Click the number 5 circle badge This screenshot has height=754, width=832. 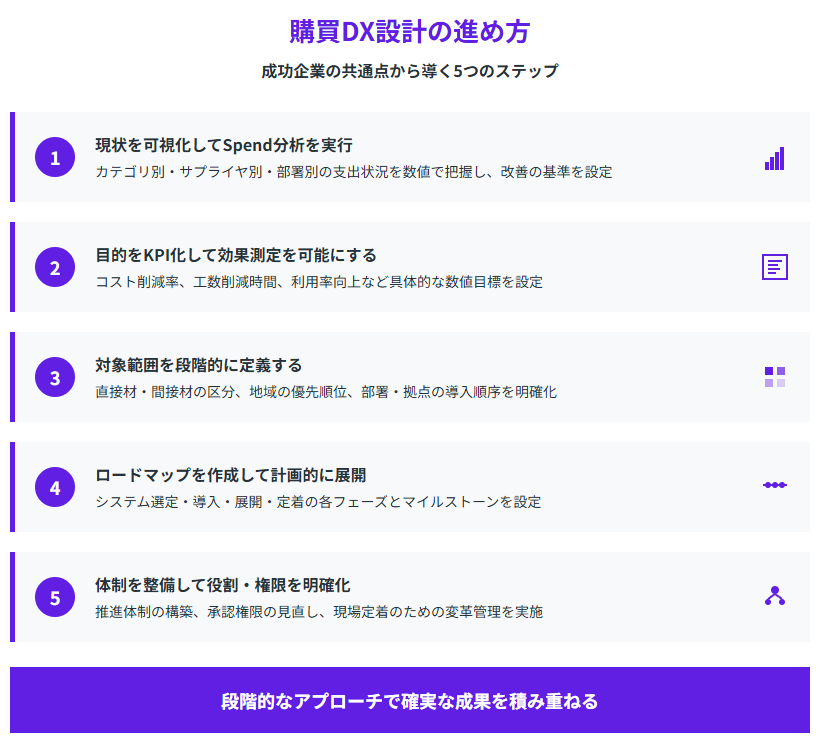(55, 598)
